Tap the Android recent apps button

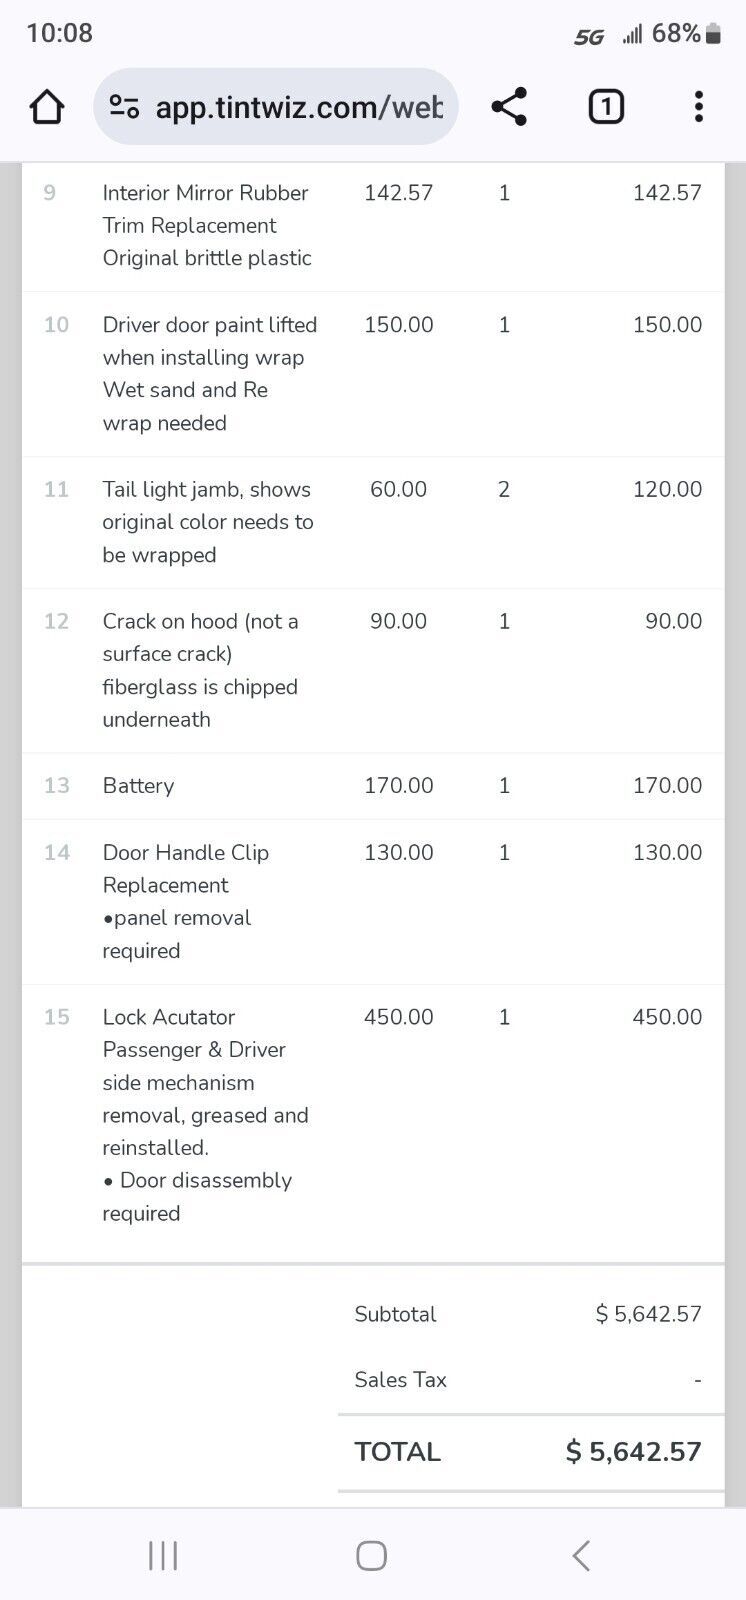(x=163, y=1555)
